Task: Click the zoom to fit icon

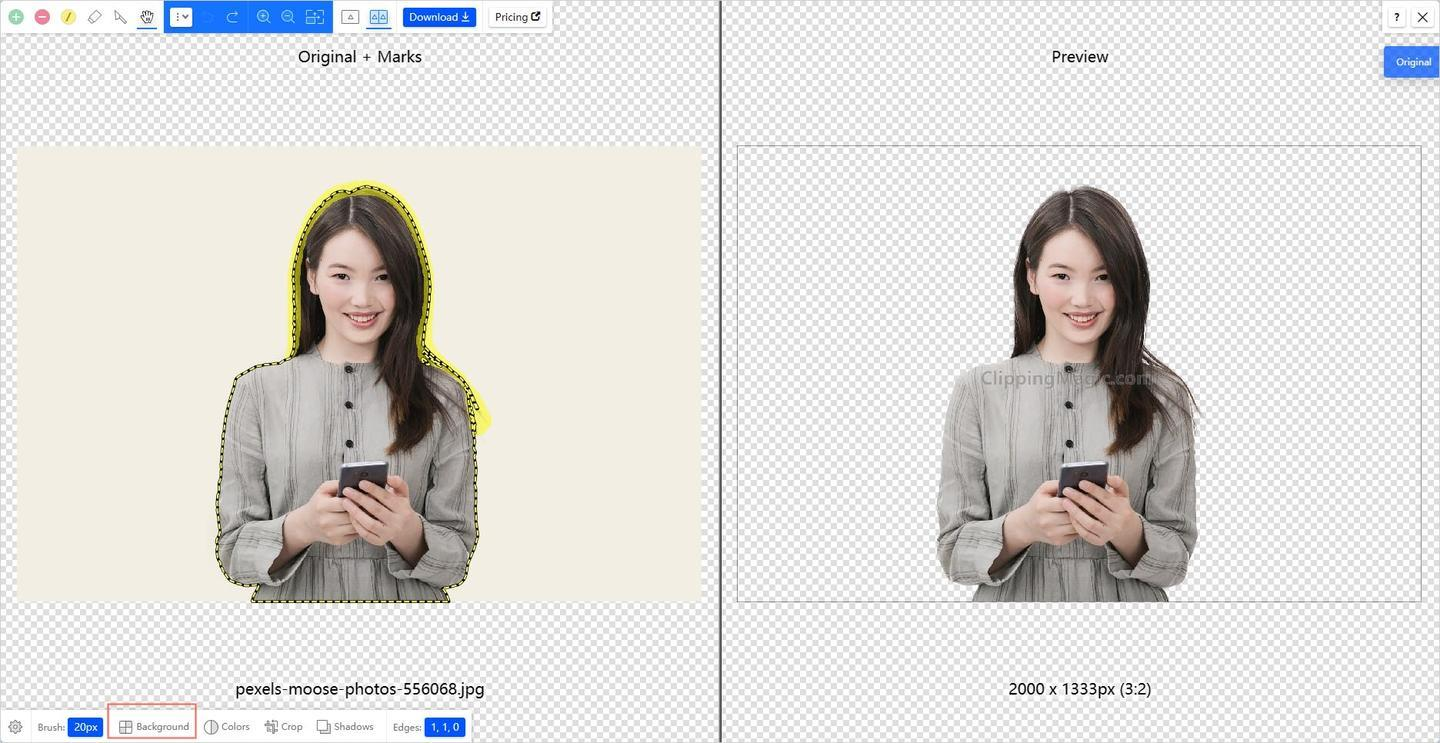Action: point(315,17)
